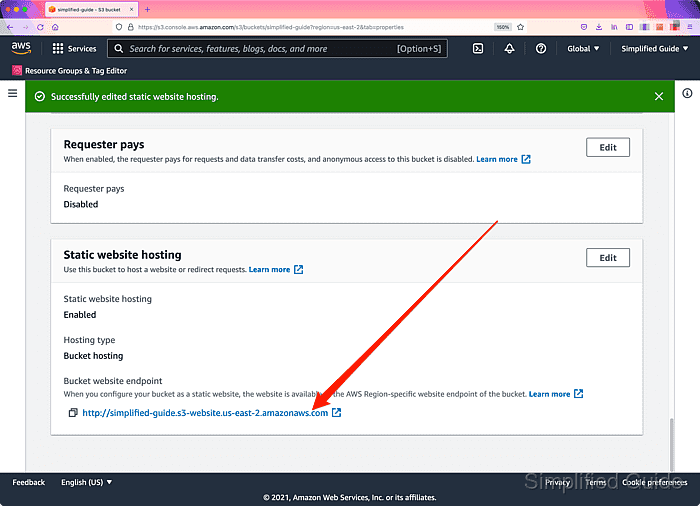Open Learn more for Static website hosting
The width and height of the screenshot is (700, 506).
[275, 269]
